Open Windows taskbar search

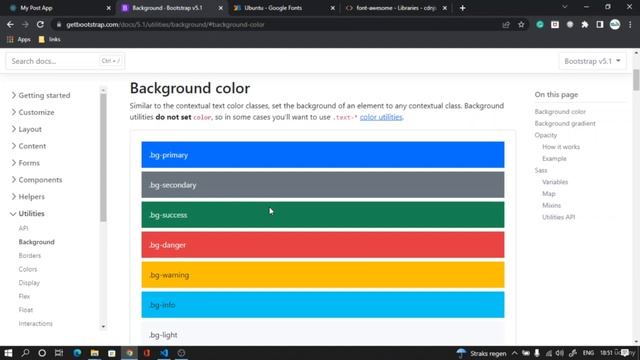point(25,353)
